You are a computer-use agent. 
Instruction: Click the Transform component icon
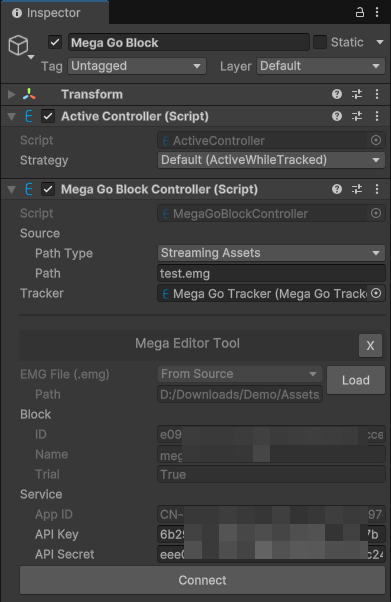[29, 94]
